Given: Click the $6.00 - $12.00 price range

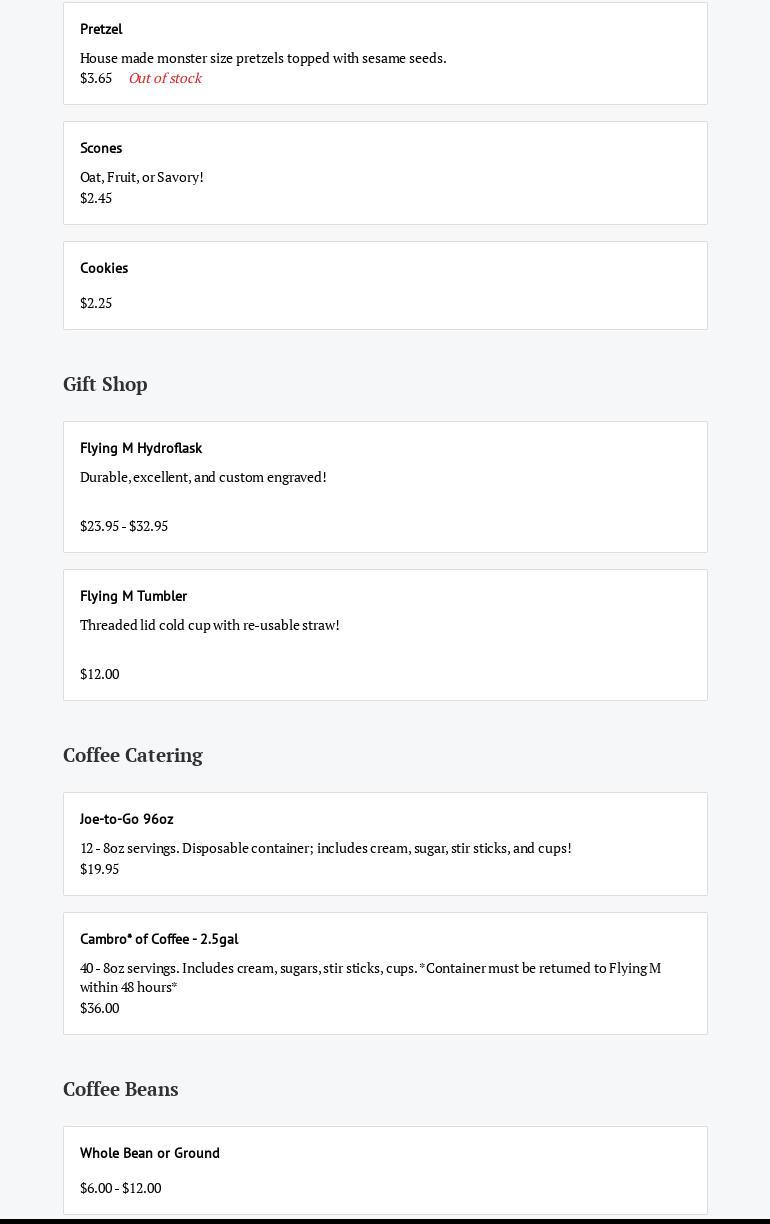Looking at the screenshot, I should tap(120, 1188).
